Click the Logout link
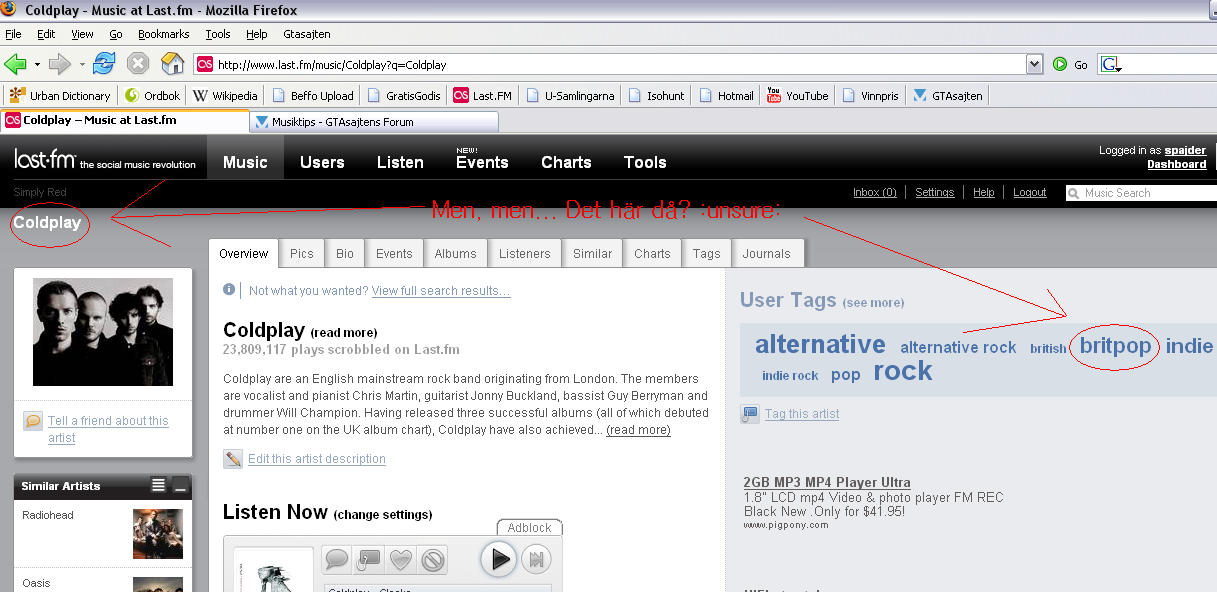This screenshot has height=592, width=1217. 1030,193
